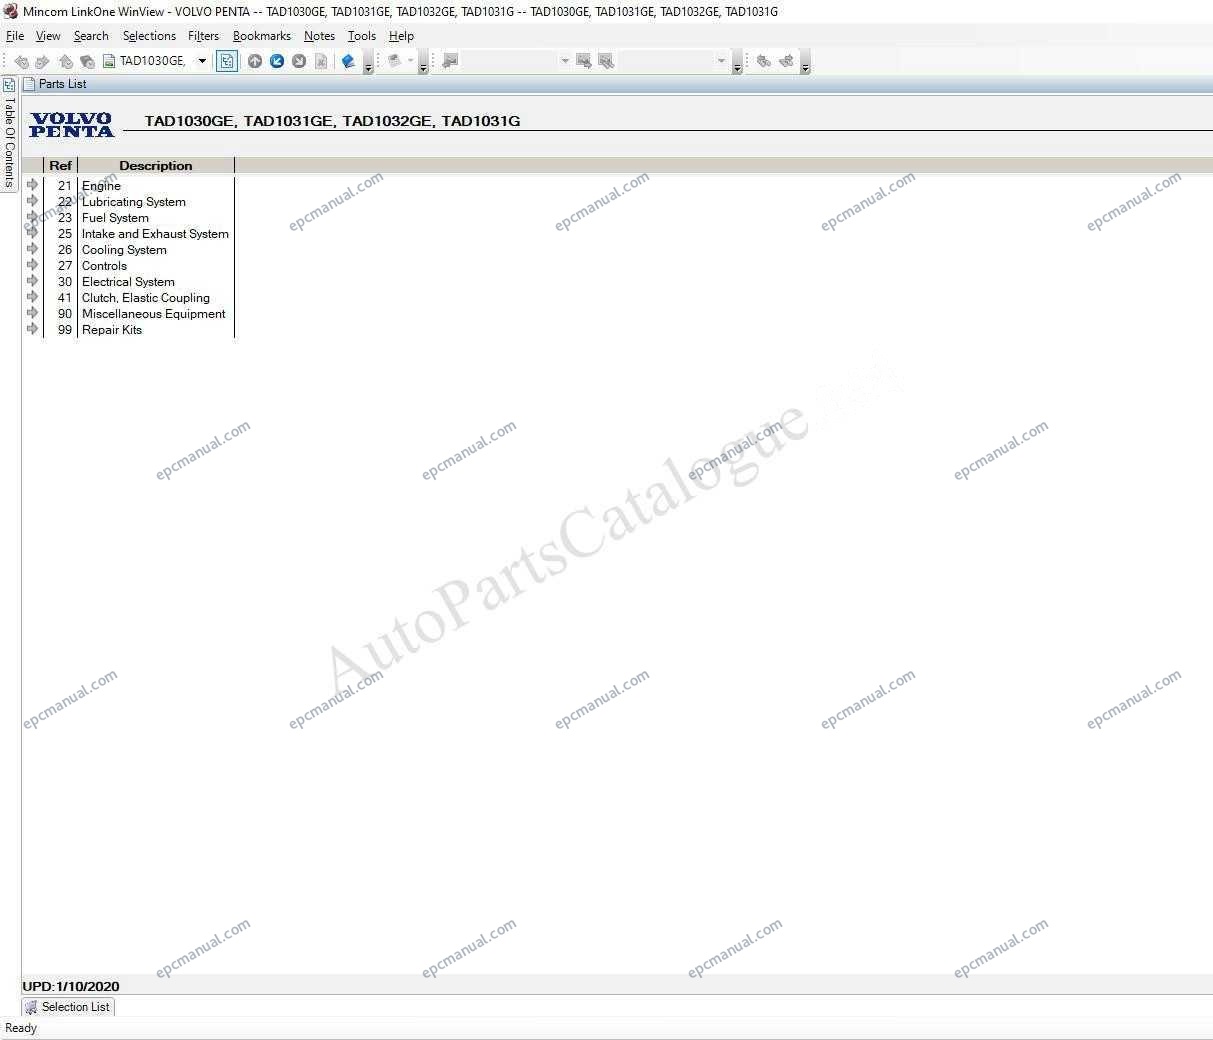Image resolution: width=1213 pixels, height=1040 pixels.
Task: Click the up-arrow circle toolbar icon
Action: (255, 61)
